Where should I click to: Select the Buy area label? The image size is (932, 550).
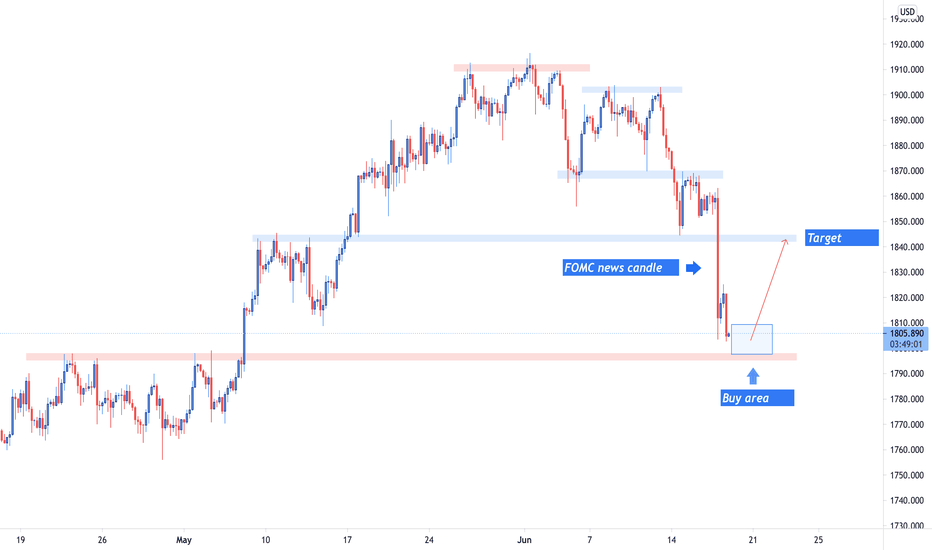(x=757, y=398)
